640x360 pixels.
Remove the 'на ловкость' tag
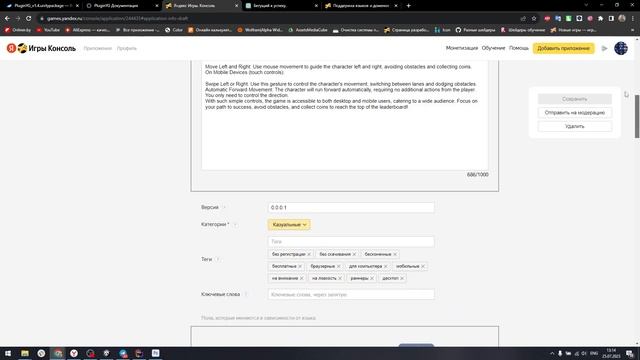[340, 278]
